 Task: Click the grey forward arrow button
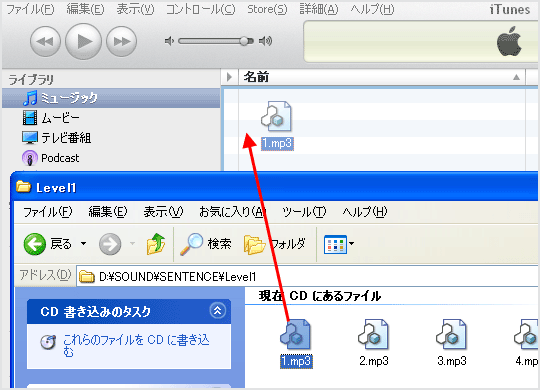(x=110, y=244)
